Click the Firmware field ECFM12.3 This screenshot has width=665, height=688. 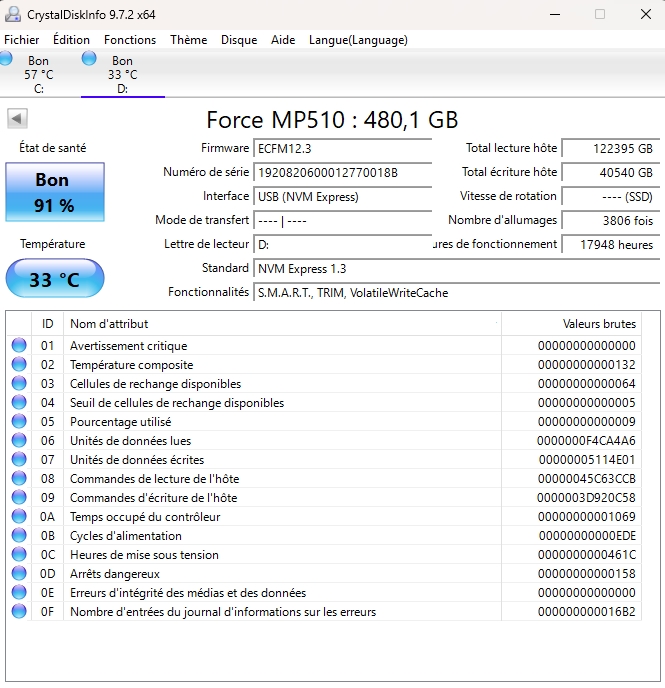pos(342,148)
